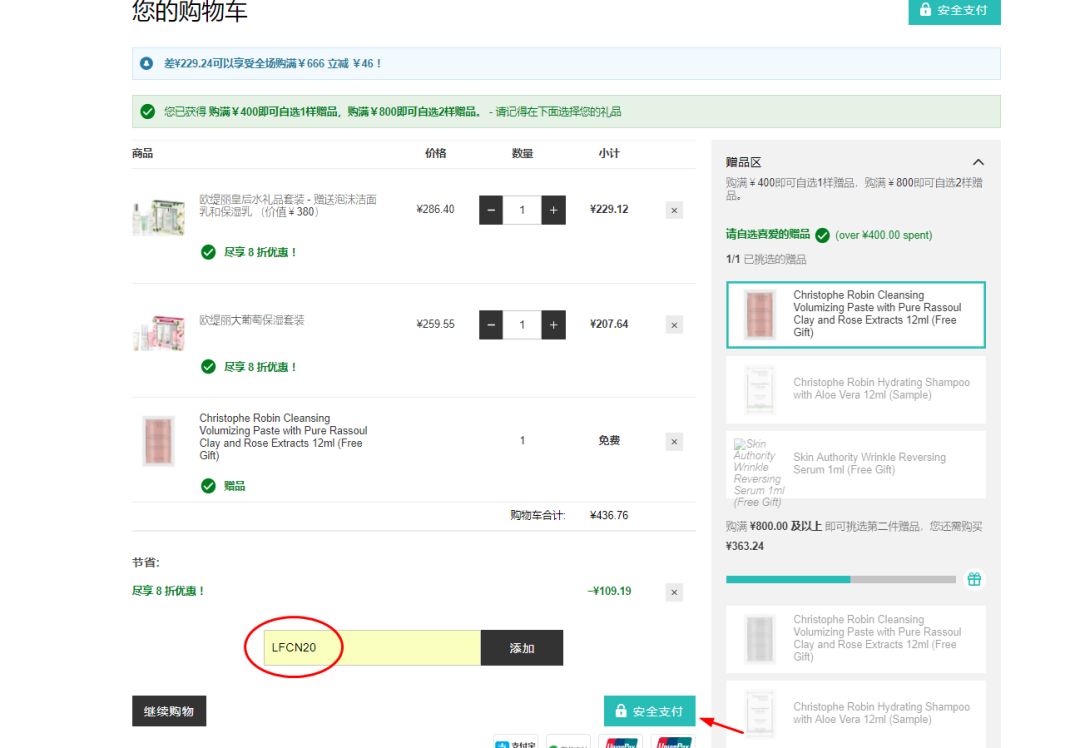This screenshot has width=1080, height=748.
Task: Select the LFCN20 discount code input field
Action: coord(372,647)
